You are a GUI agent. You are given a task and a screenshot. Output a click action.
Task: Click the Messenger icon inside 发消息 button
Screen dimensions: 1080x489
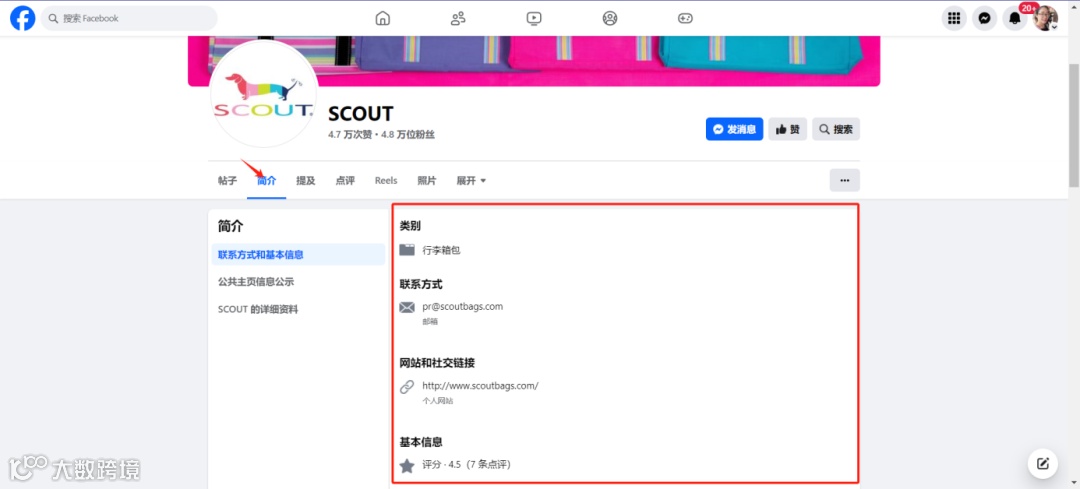(718, 129)
